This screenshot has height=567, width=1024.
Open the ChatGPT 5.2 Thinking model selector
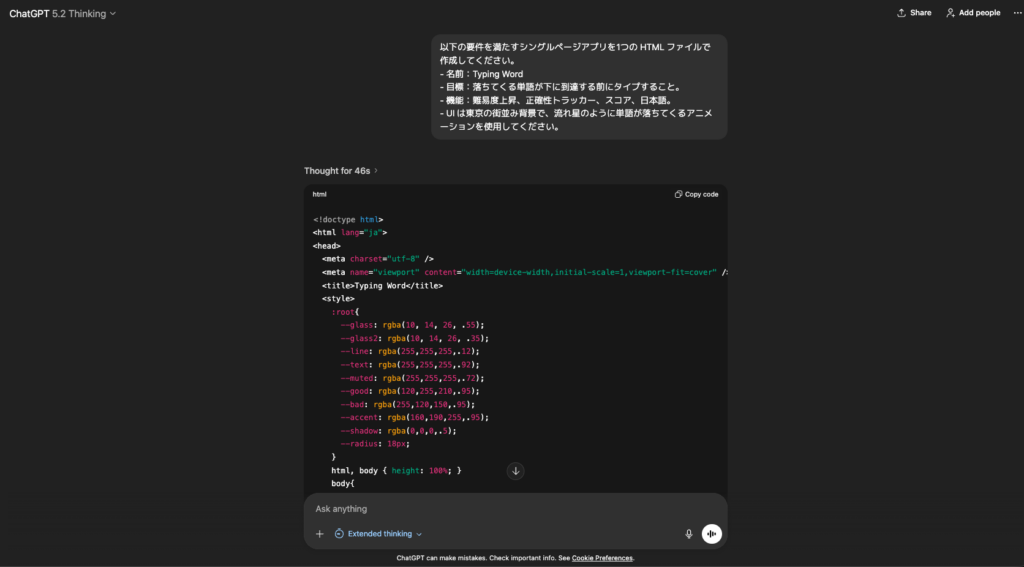point(62,14)
